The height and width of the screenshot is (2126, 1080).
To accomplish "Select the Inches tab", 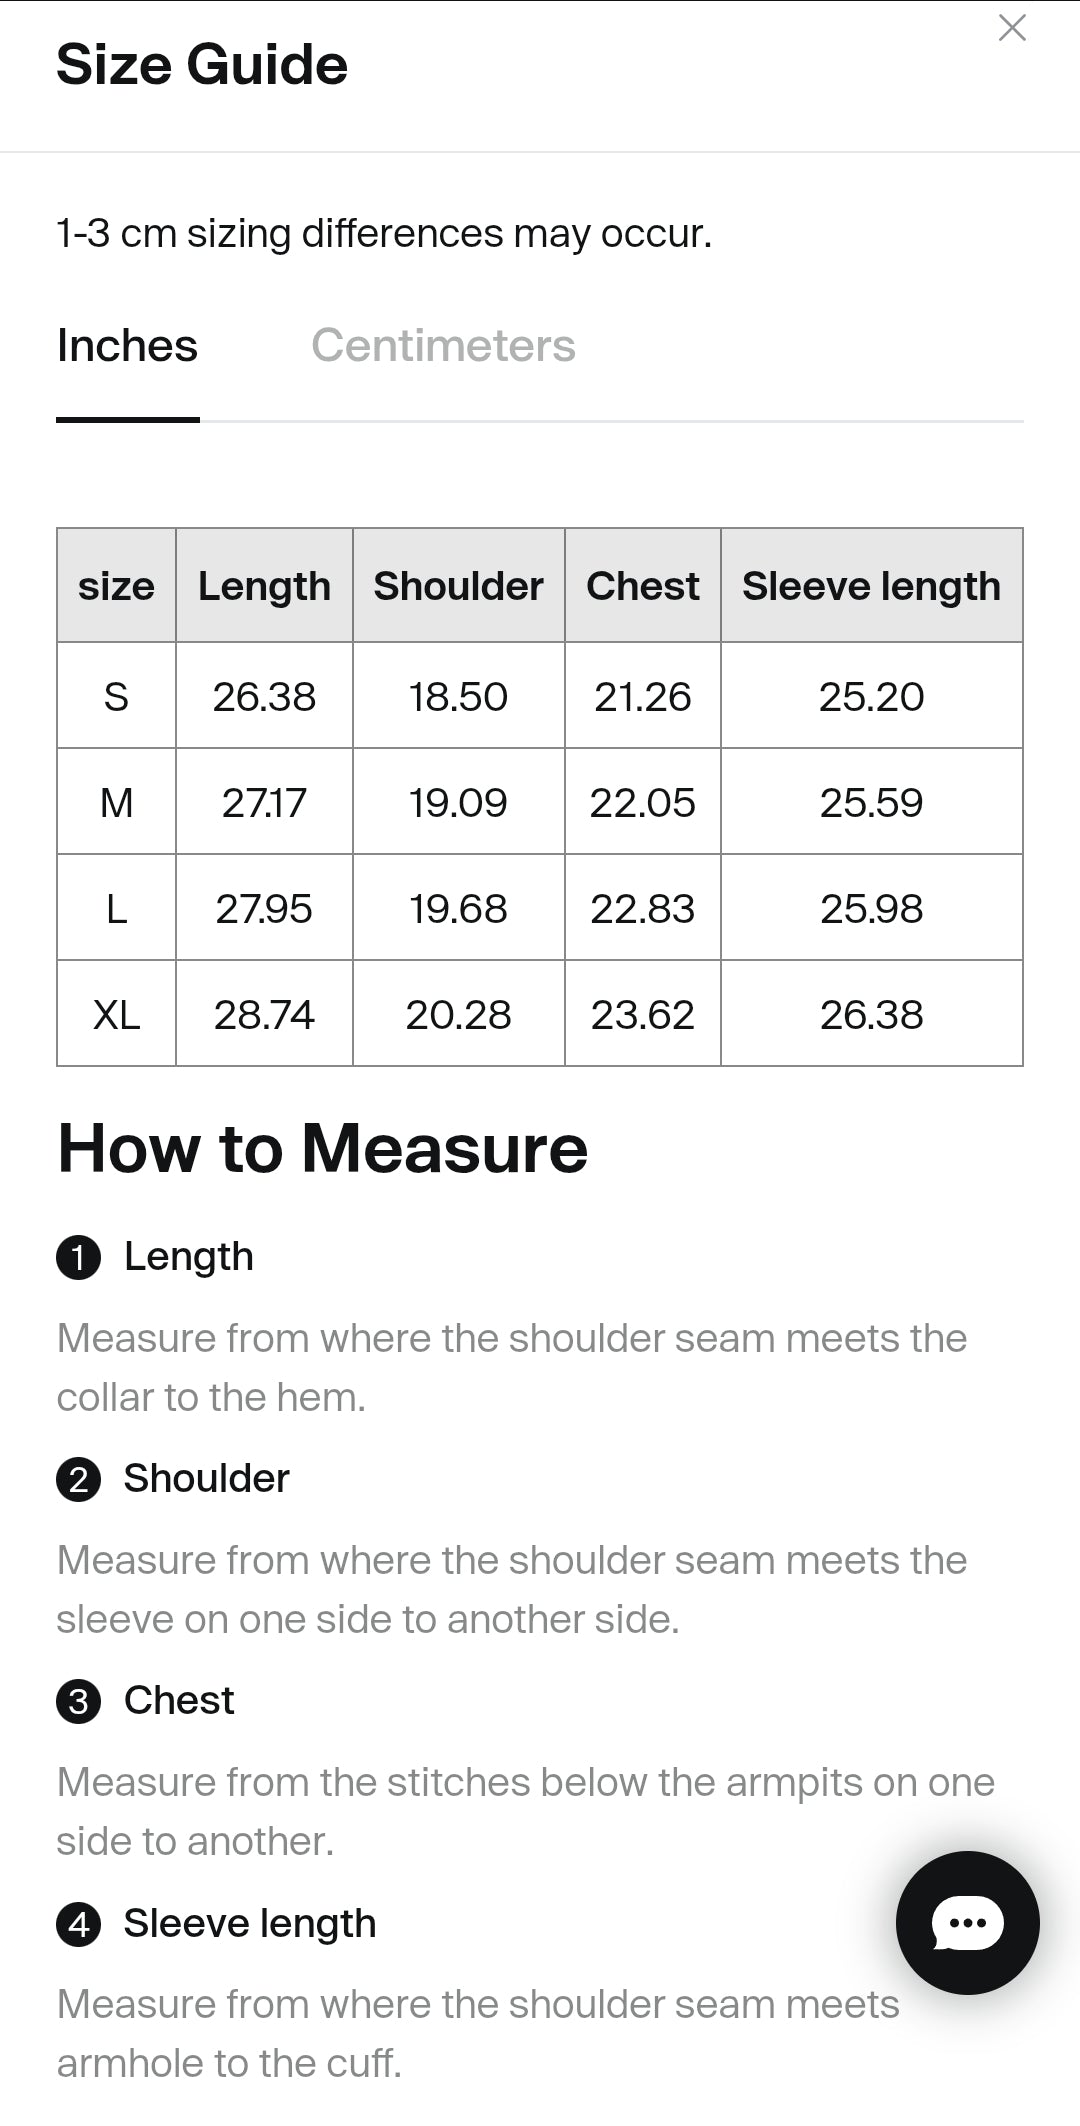I will [127, 346].
